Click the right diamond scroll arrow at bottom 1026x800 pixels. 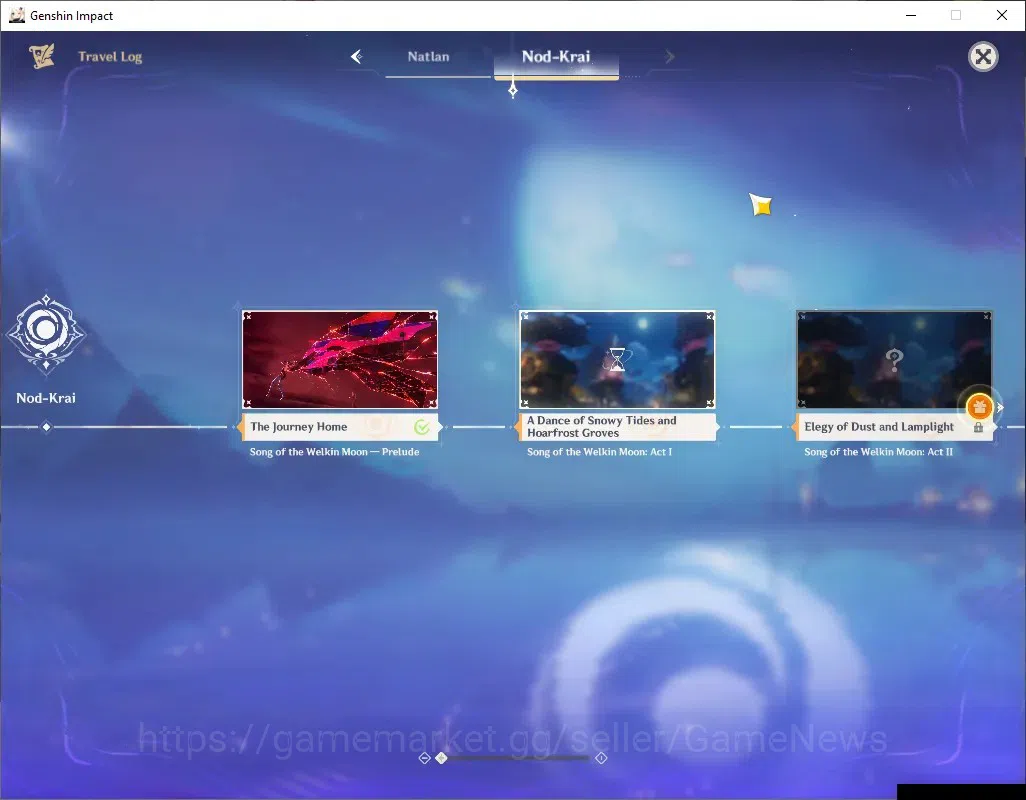click(601, 758)
